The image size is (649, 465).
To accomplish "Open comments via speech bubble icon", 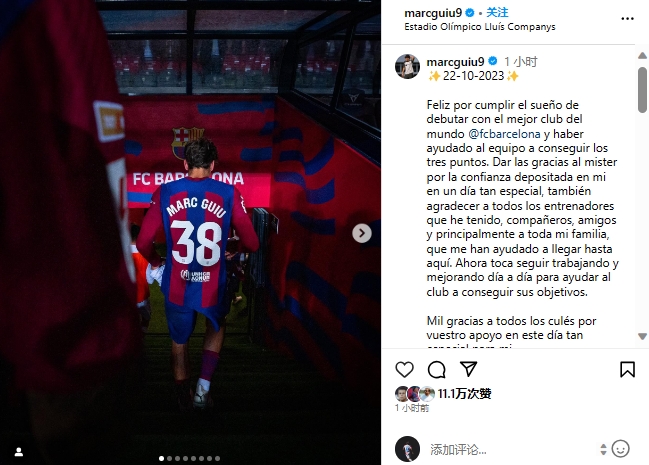I will pos(436,369).
